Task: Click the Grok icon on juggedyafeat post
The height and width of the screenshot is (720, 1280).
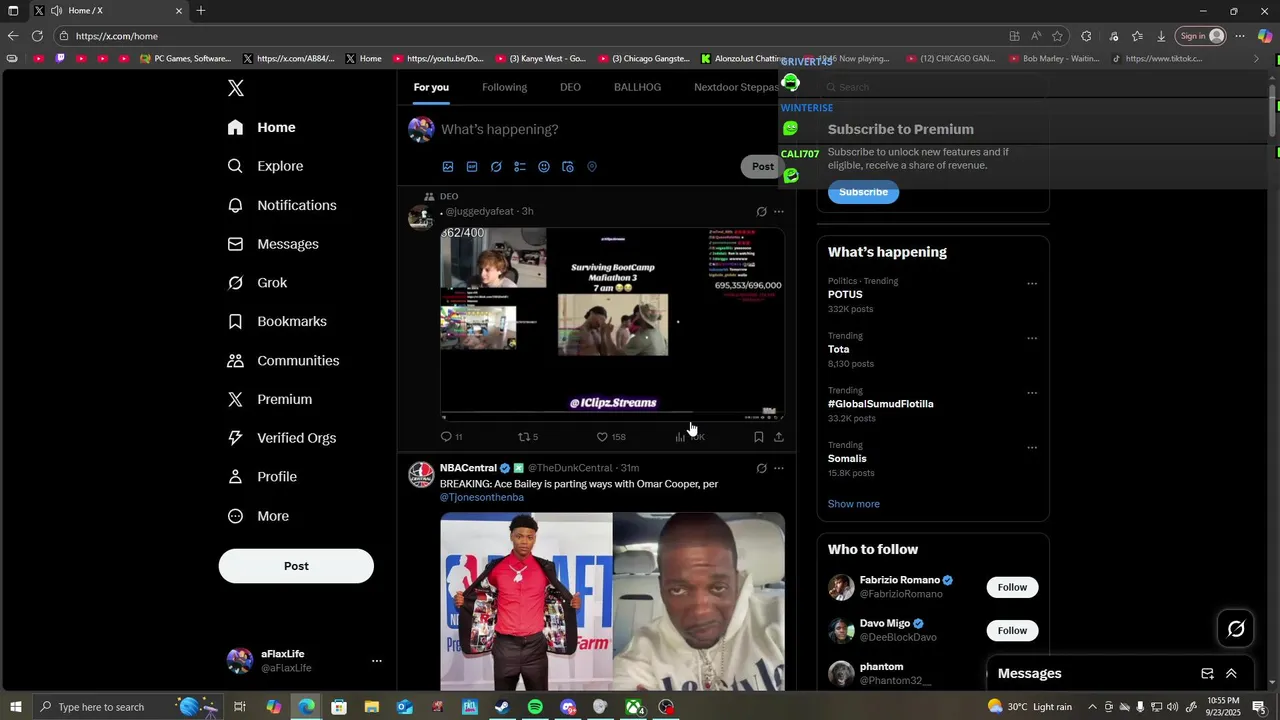Action: 761,212
